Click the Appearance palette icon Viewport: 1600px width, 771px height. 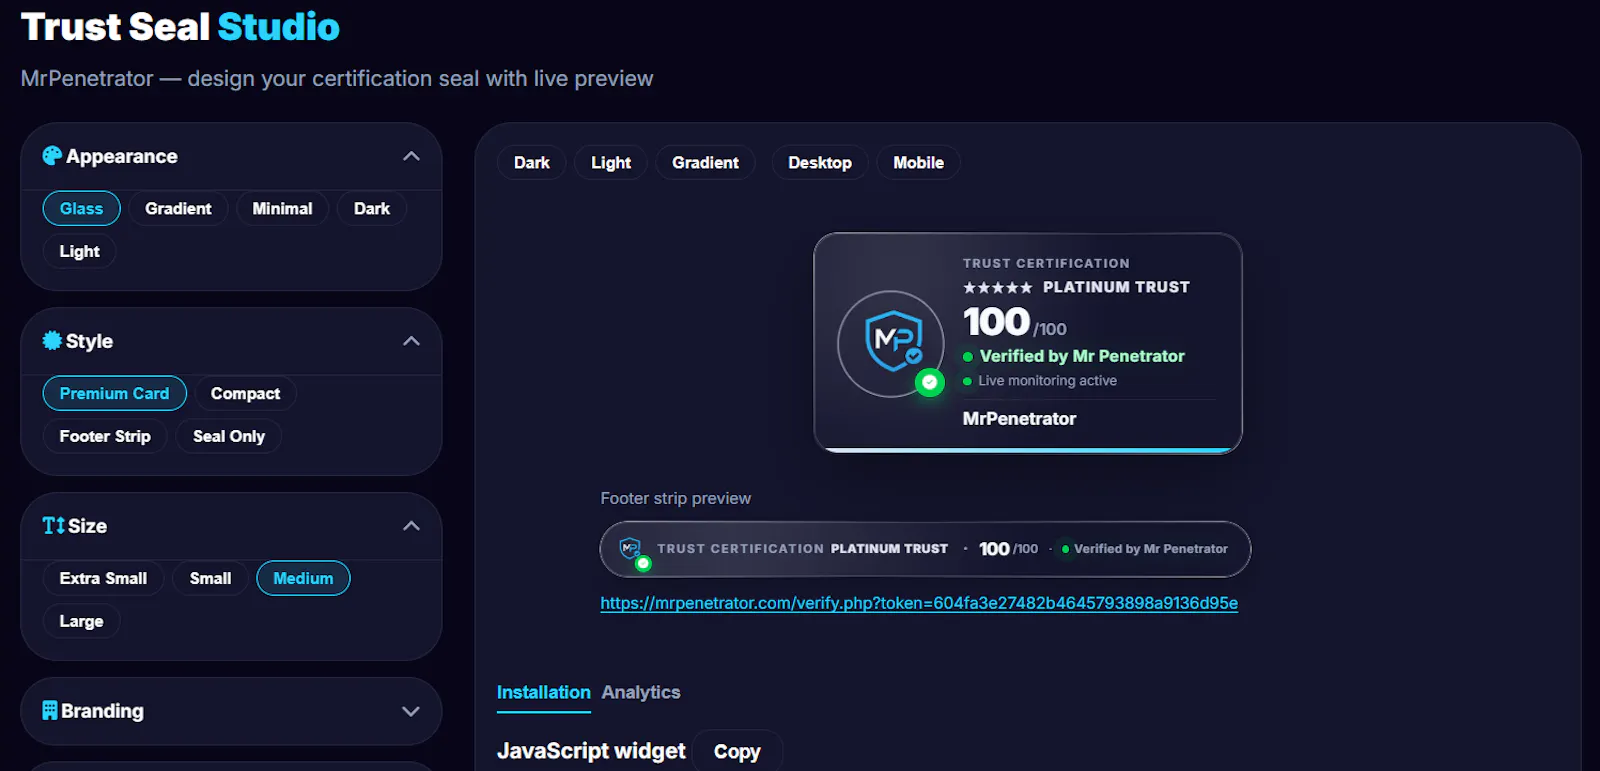tap(52, 156)
